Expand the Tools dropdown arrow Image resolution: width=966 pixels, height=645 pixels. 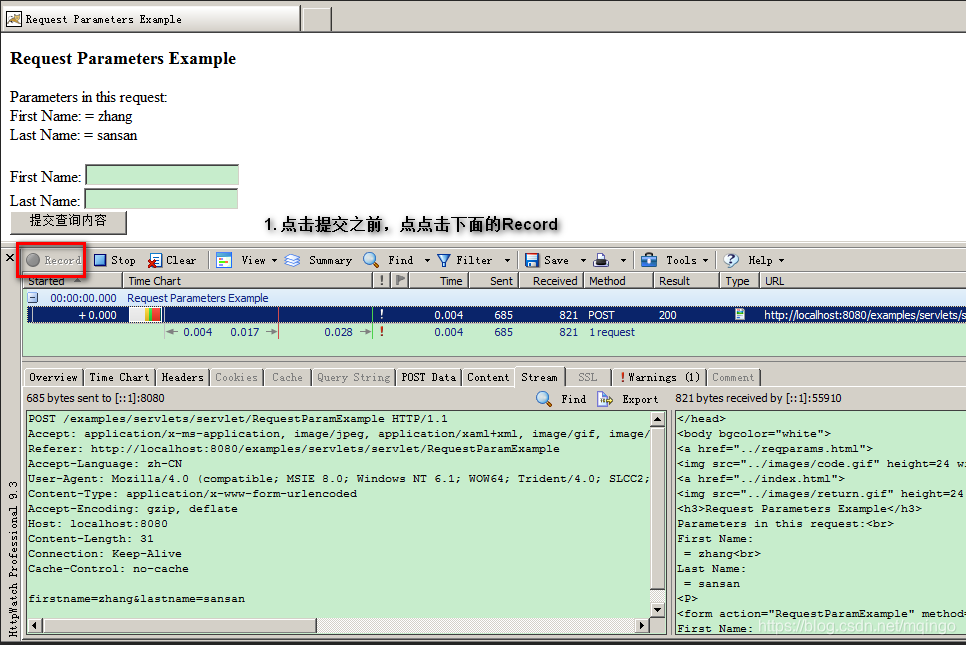pyautogui.click(x=705, y=261)
